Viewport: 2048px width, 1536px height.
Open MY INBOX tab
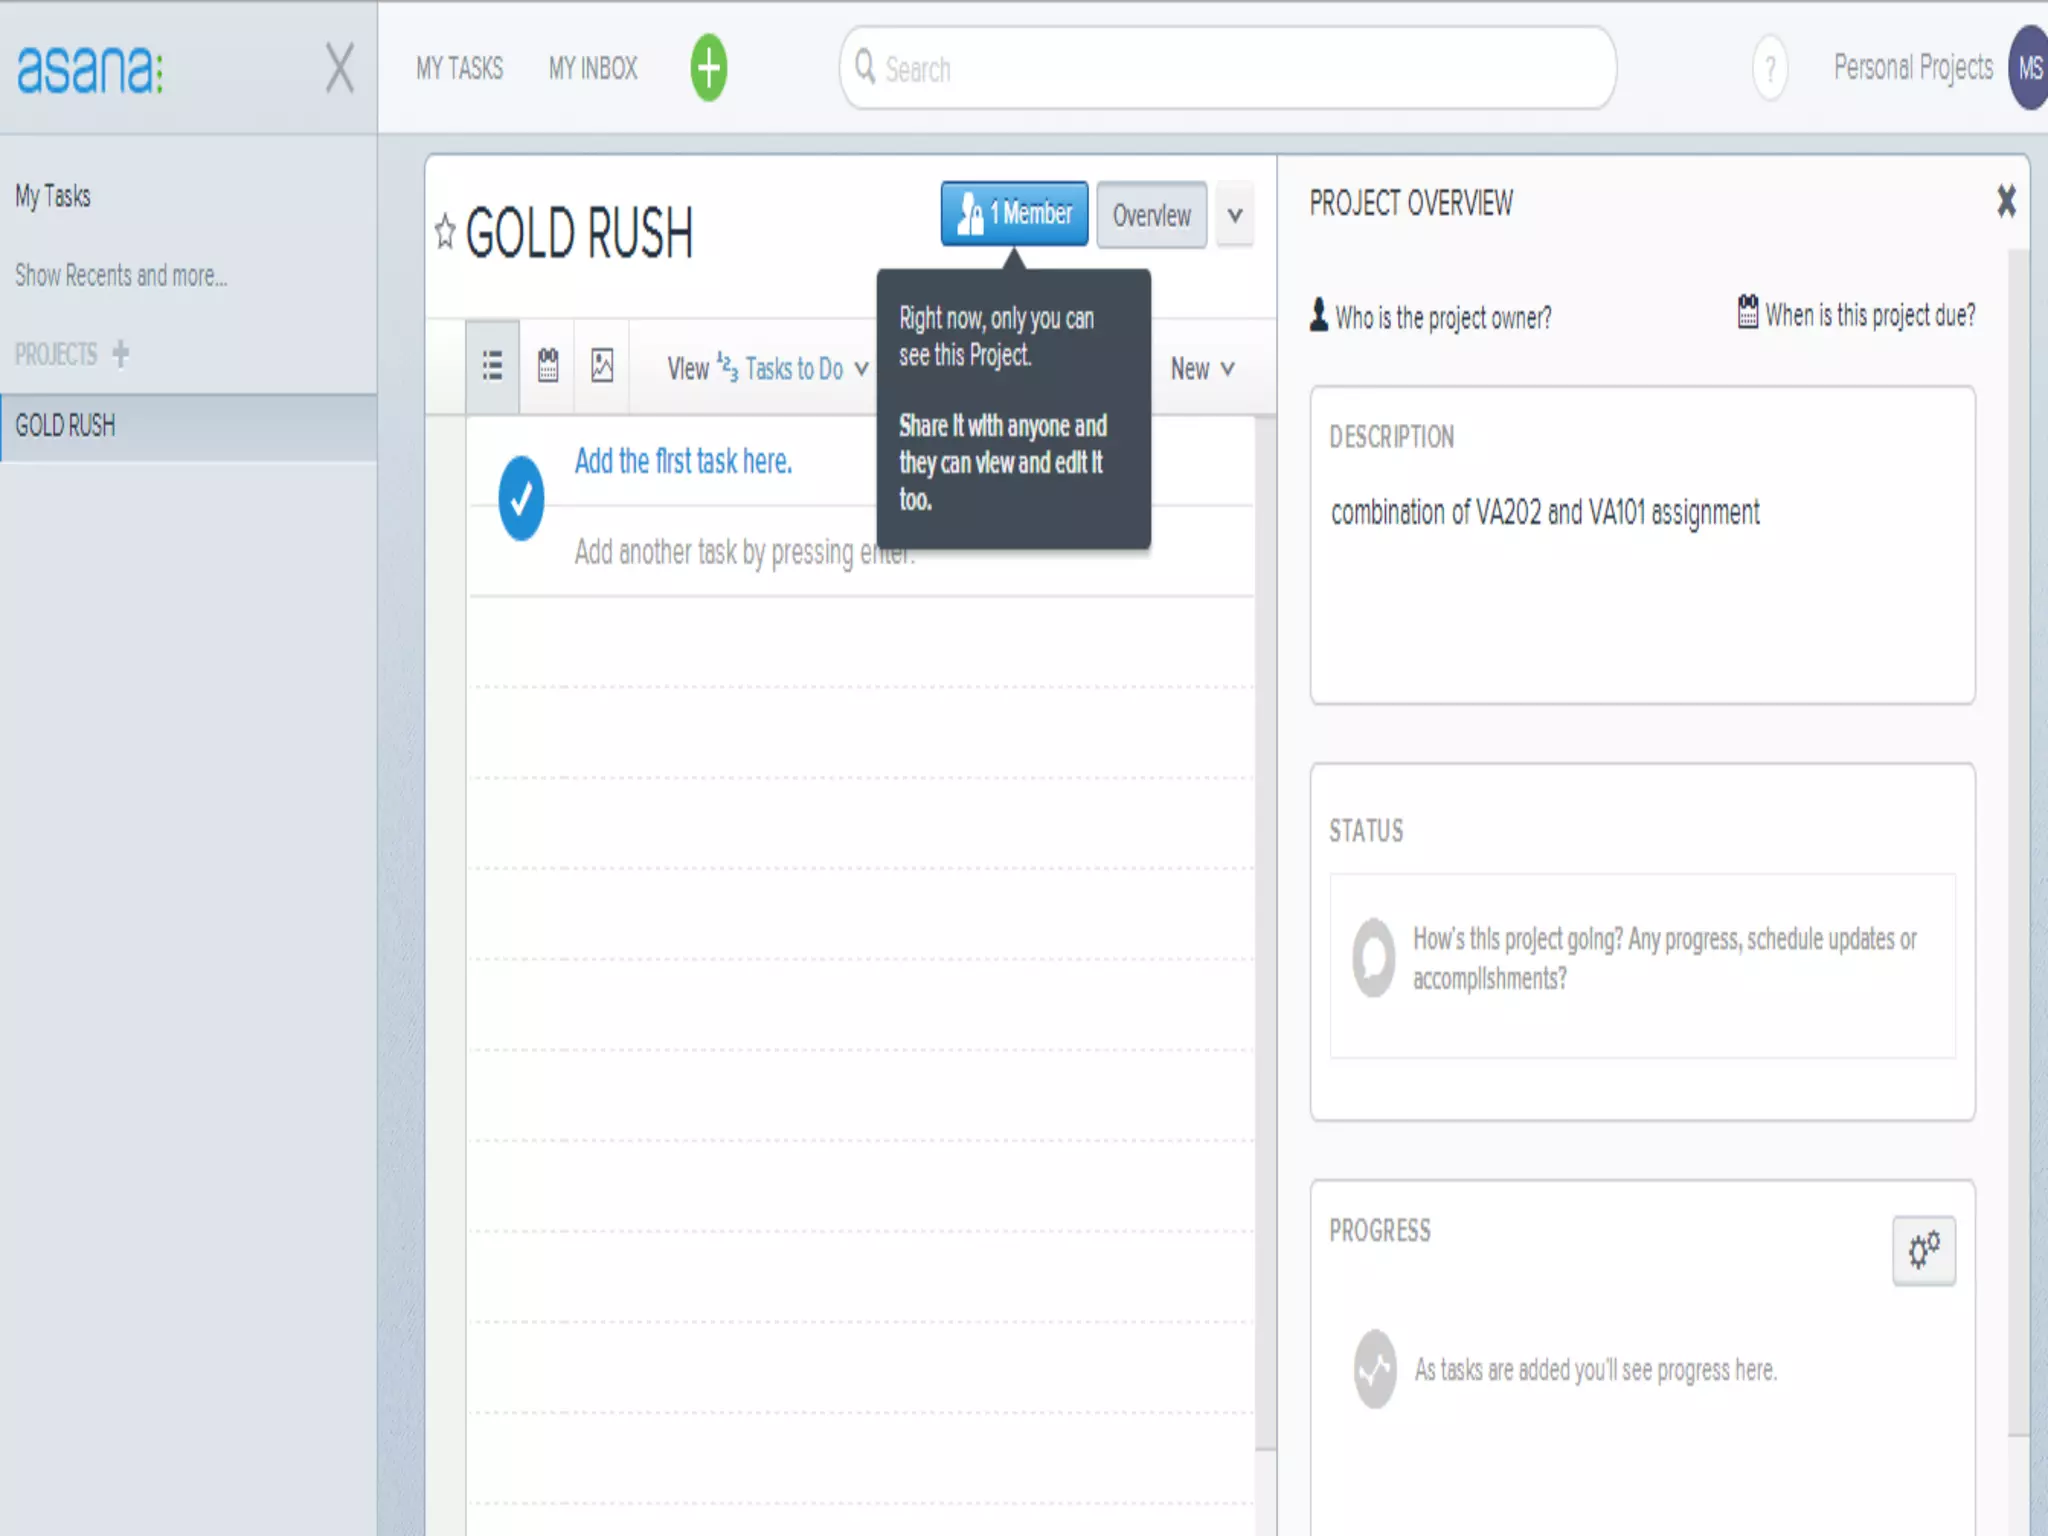592,68
